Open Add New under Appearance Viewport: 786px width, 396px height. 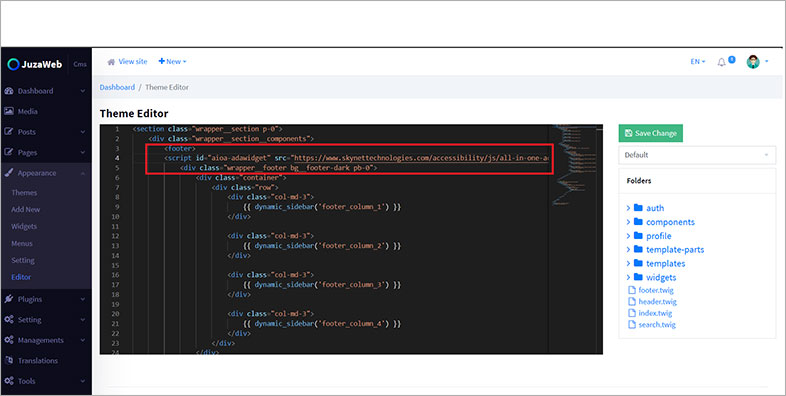point(26,210)
